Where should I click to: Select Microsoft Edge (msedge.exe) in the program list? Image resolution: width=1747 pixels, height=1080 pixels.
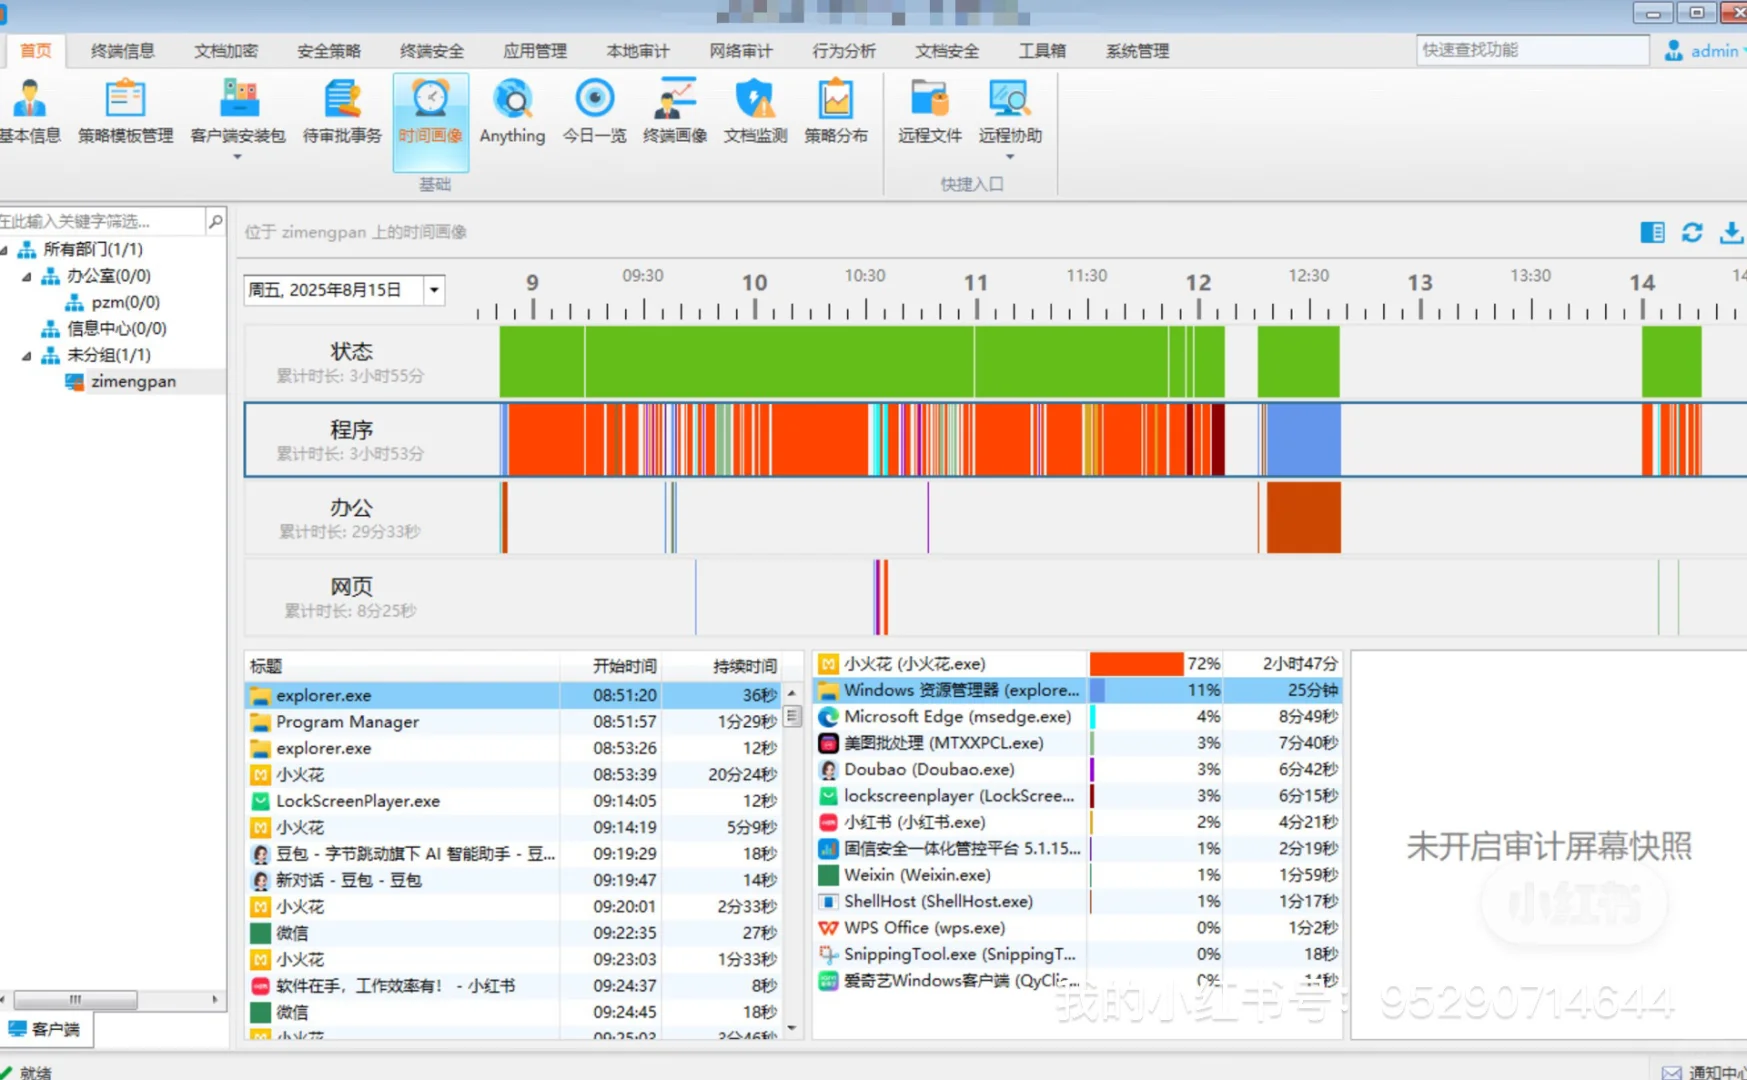pyautogui.click(x=1078, y=717)
